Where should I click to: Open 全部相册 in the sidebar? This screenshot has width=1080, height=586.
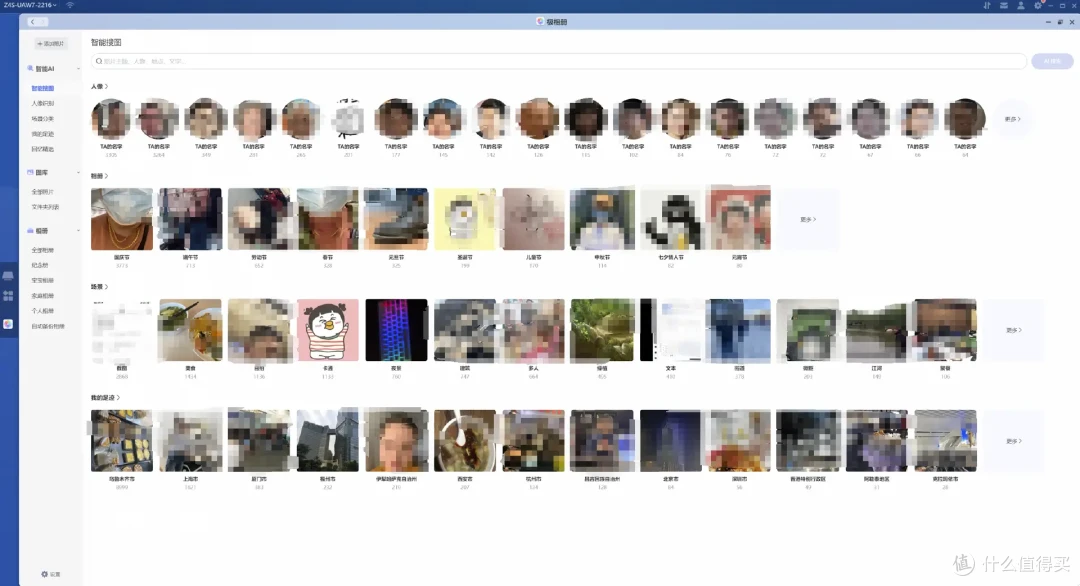click(43, 250)
